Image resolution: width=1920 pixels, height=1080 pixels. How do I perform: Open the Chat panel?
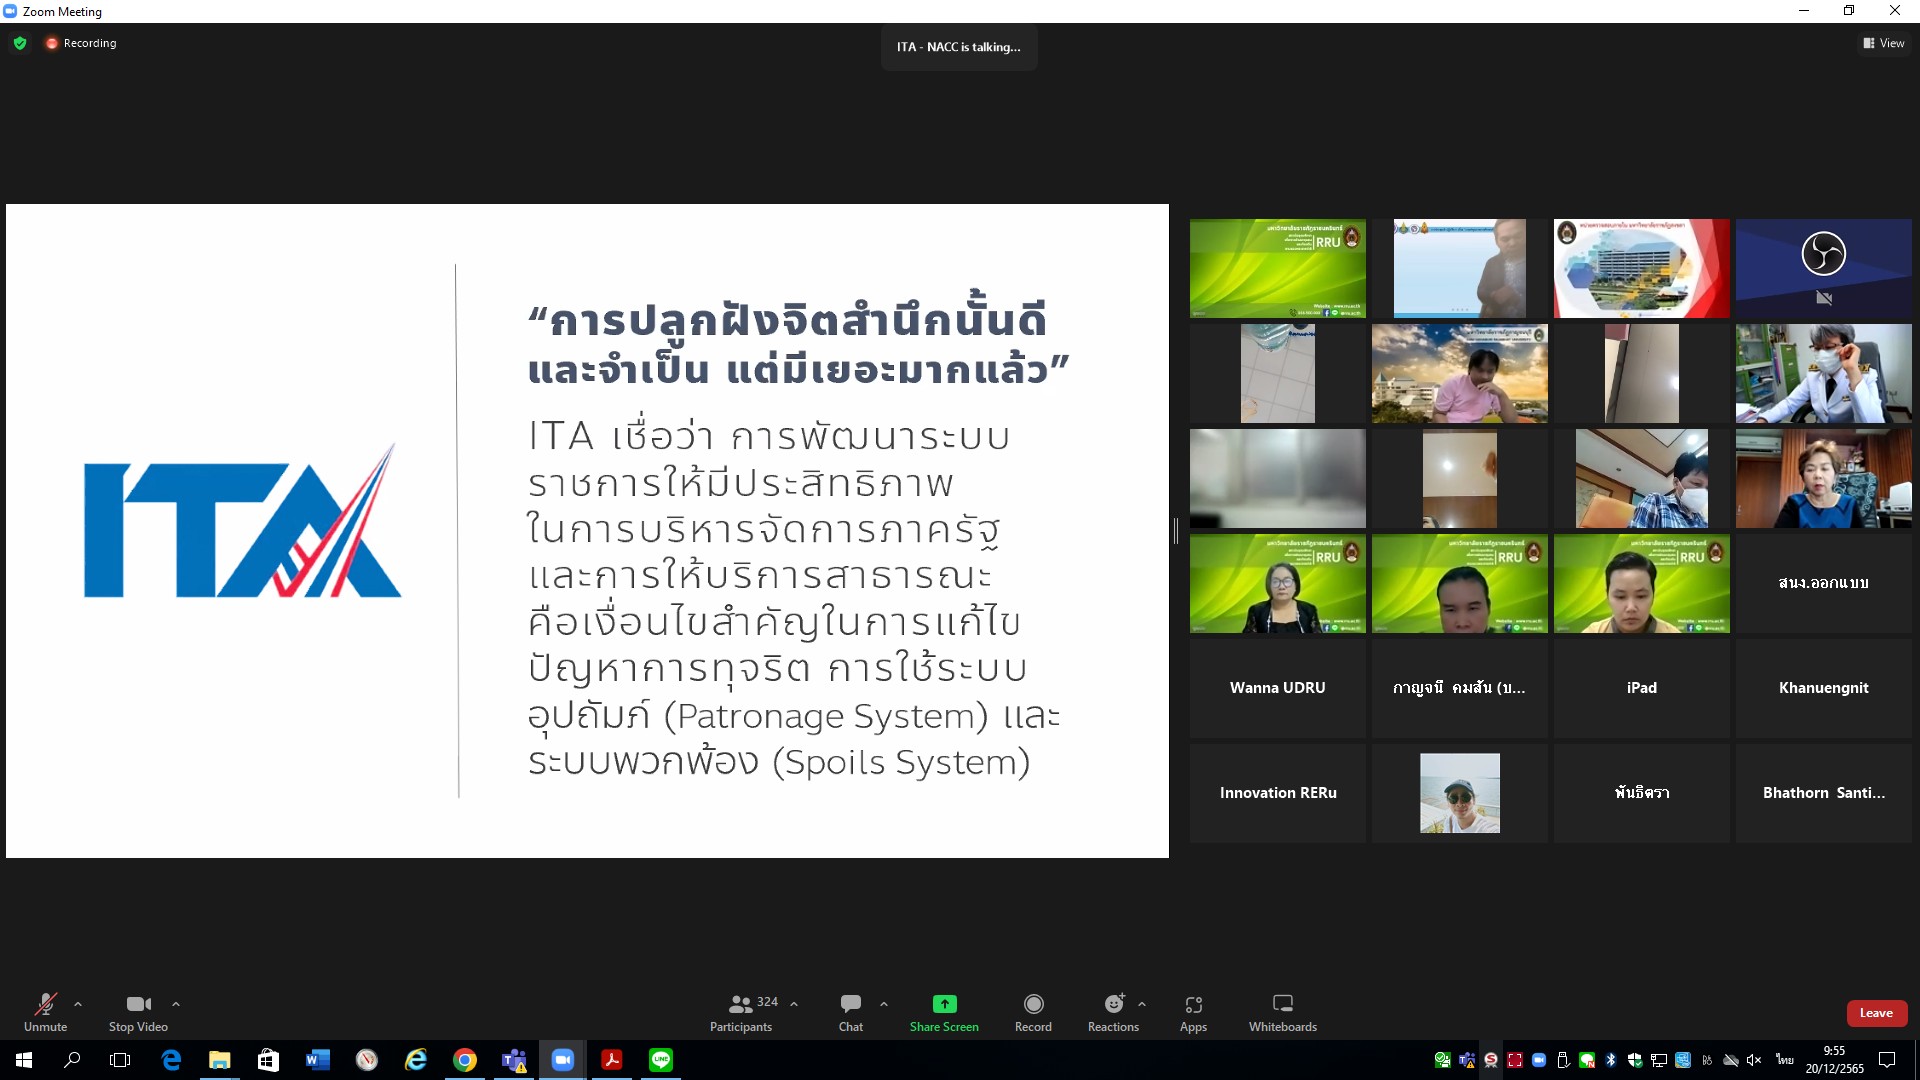[x=851, y=1012]
